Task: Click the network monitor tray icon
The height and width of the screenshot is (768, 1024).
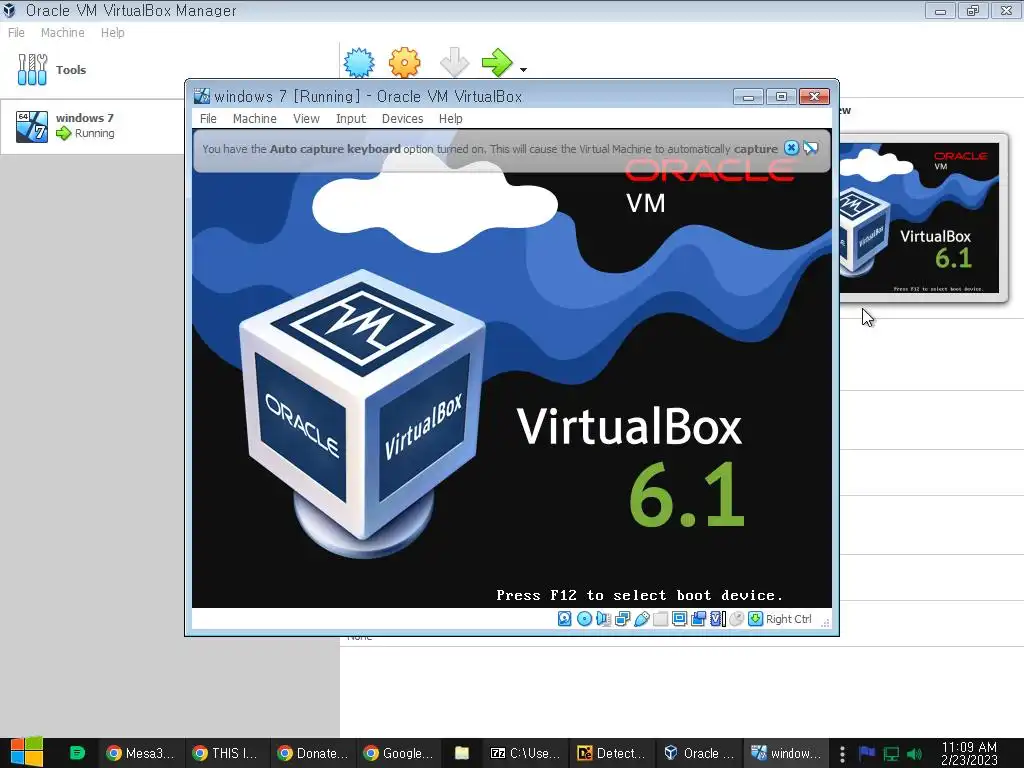Action: [891, 754]
